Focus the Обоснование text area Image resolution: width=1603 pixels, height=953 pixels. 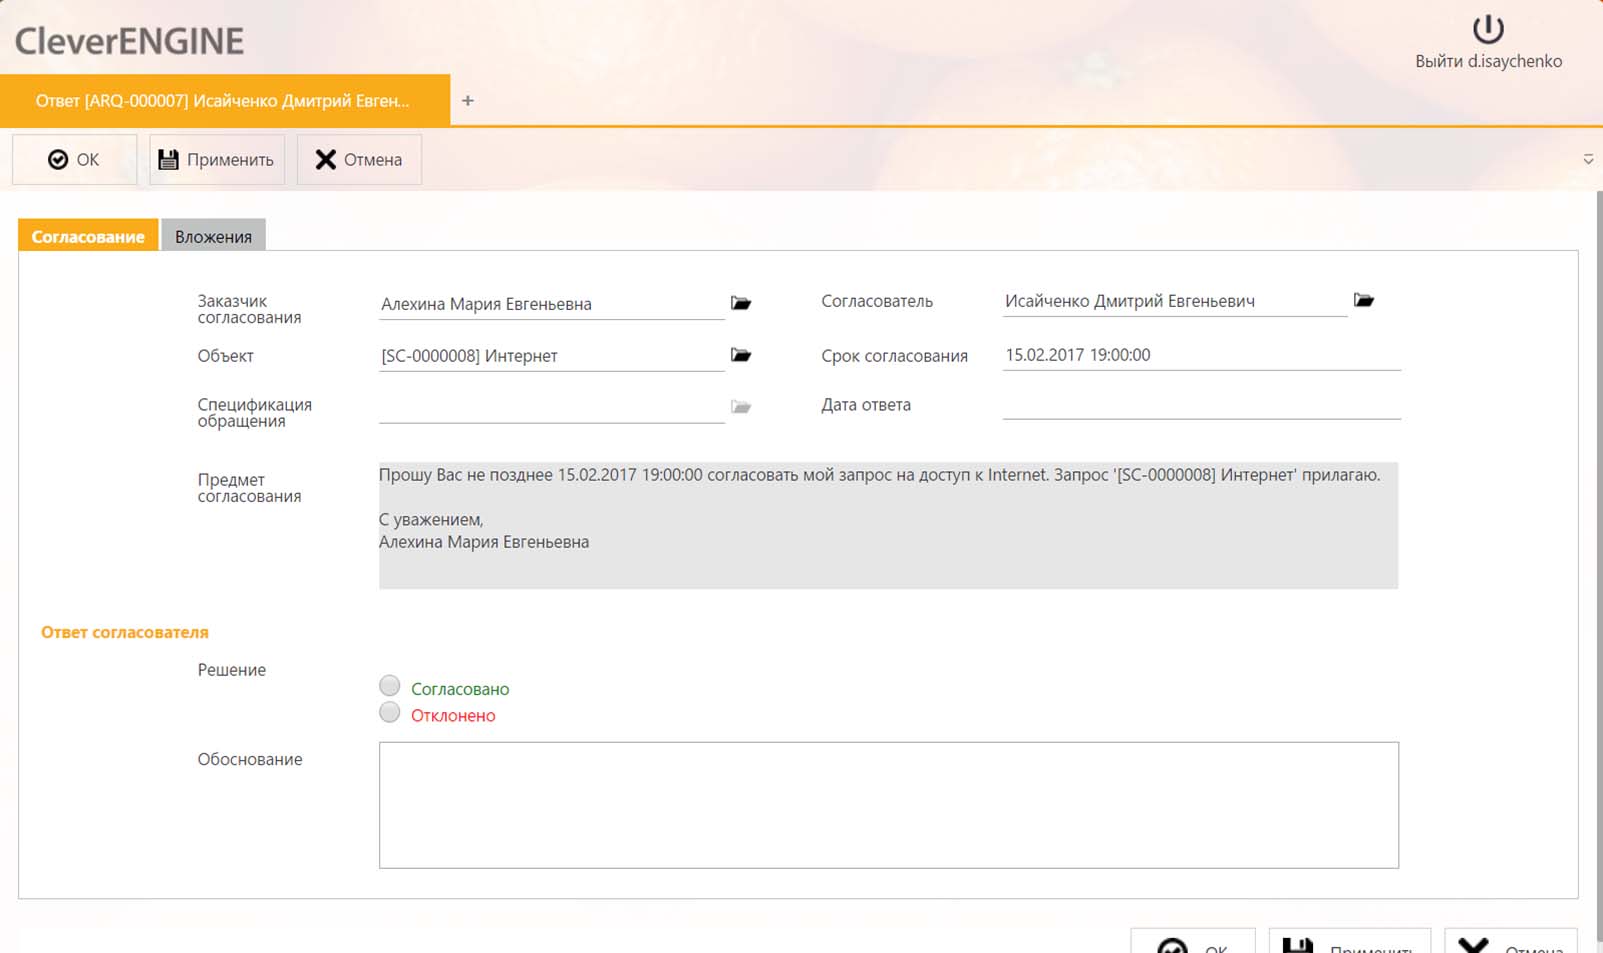[x=888, y=805]
